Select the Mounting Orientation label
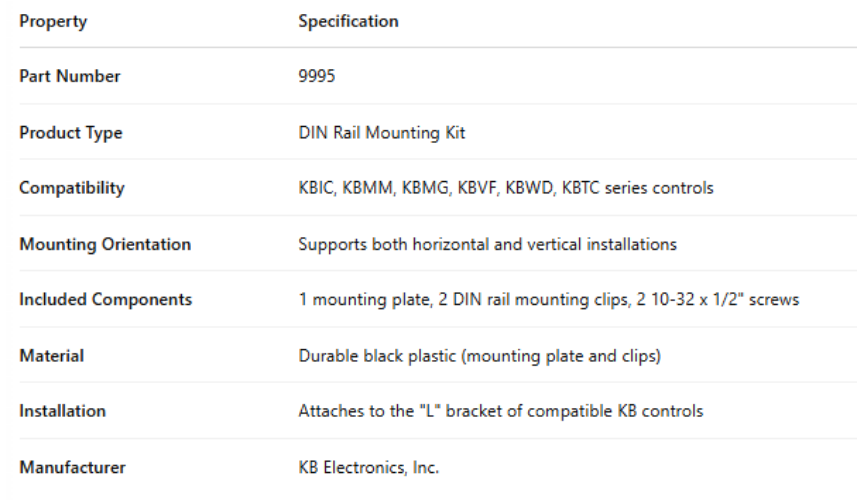 [x=104, y=244]
